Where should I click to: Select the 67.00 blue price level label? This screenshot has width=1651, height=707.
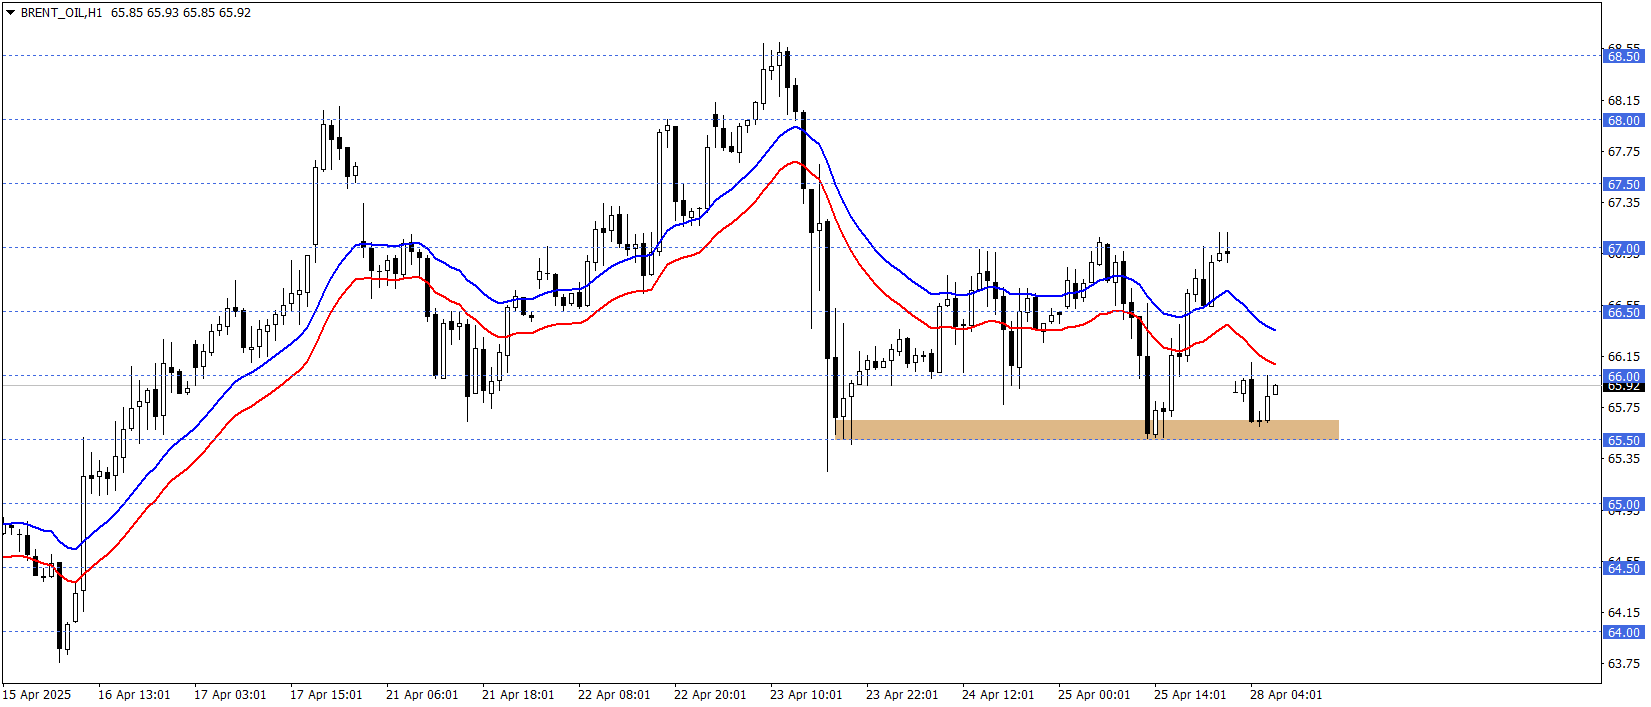pos(1623,248)
